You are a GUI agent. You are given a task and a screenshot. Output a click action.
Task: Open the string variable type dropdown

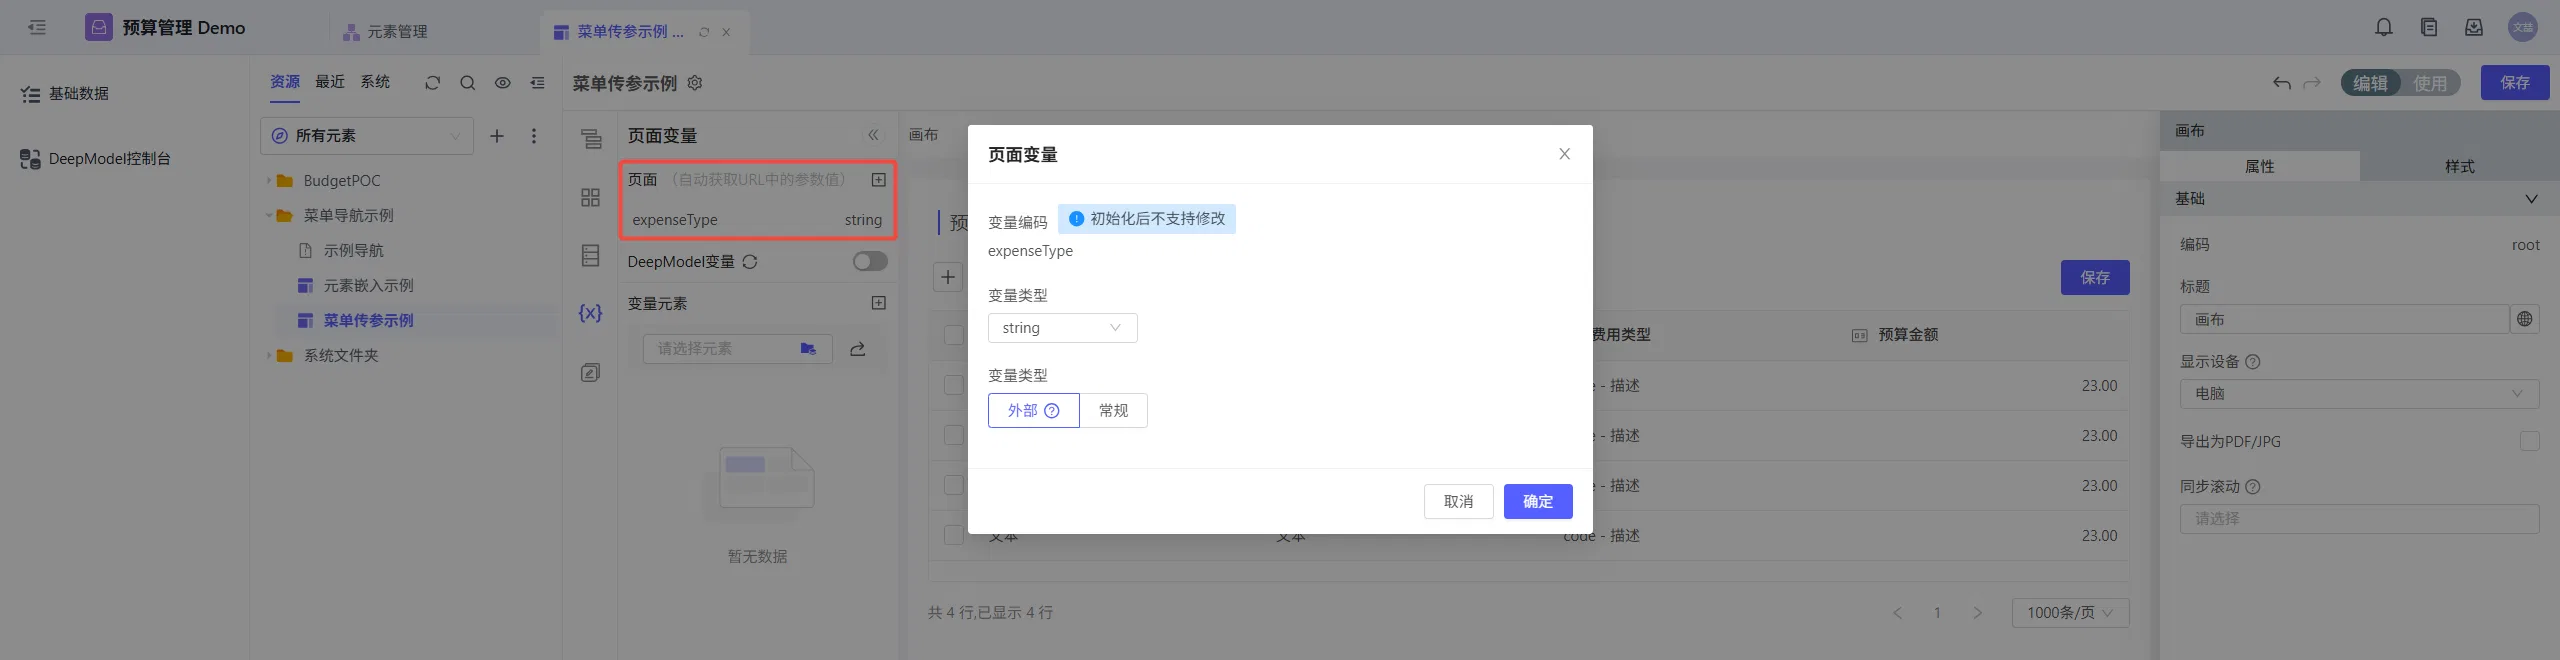(1062, 328)
